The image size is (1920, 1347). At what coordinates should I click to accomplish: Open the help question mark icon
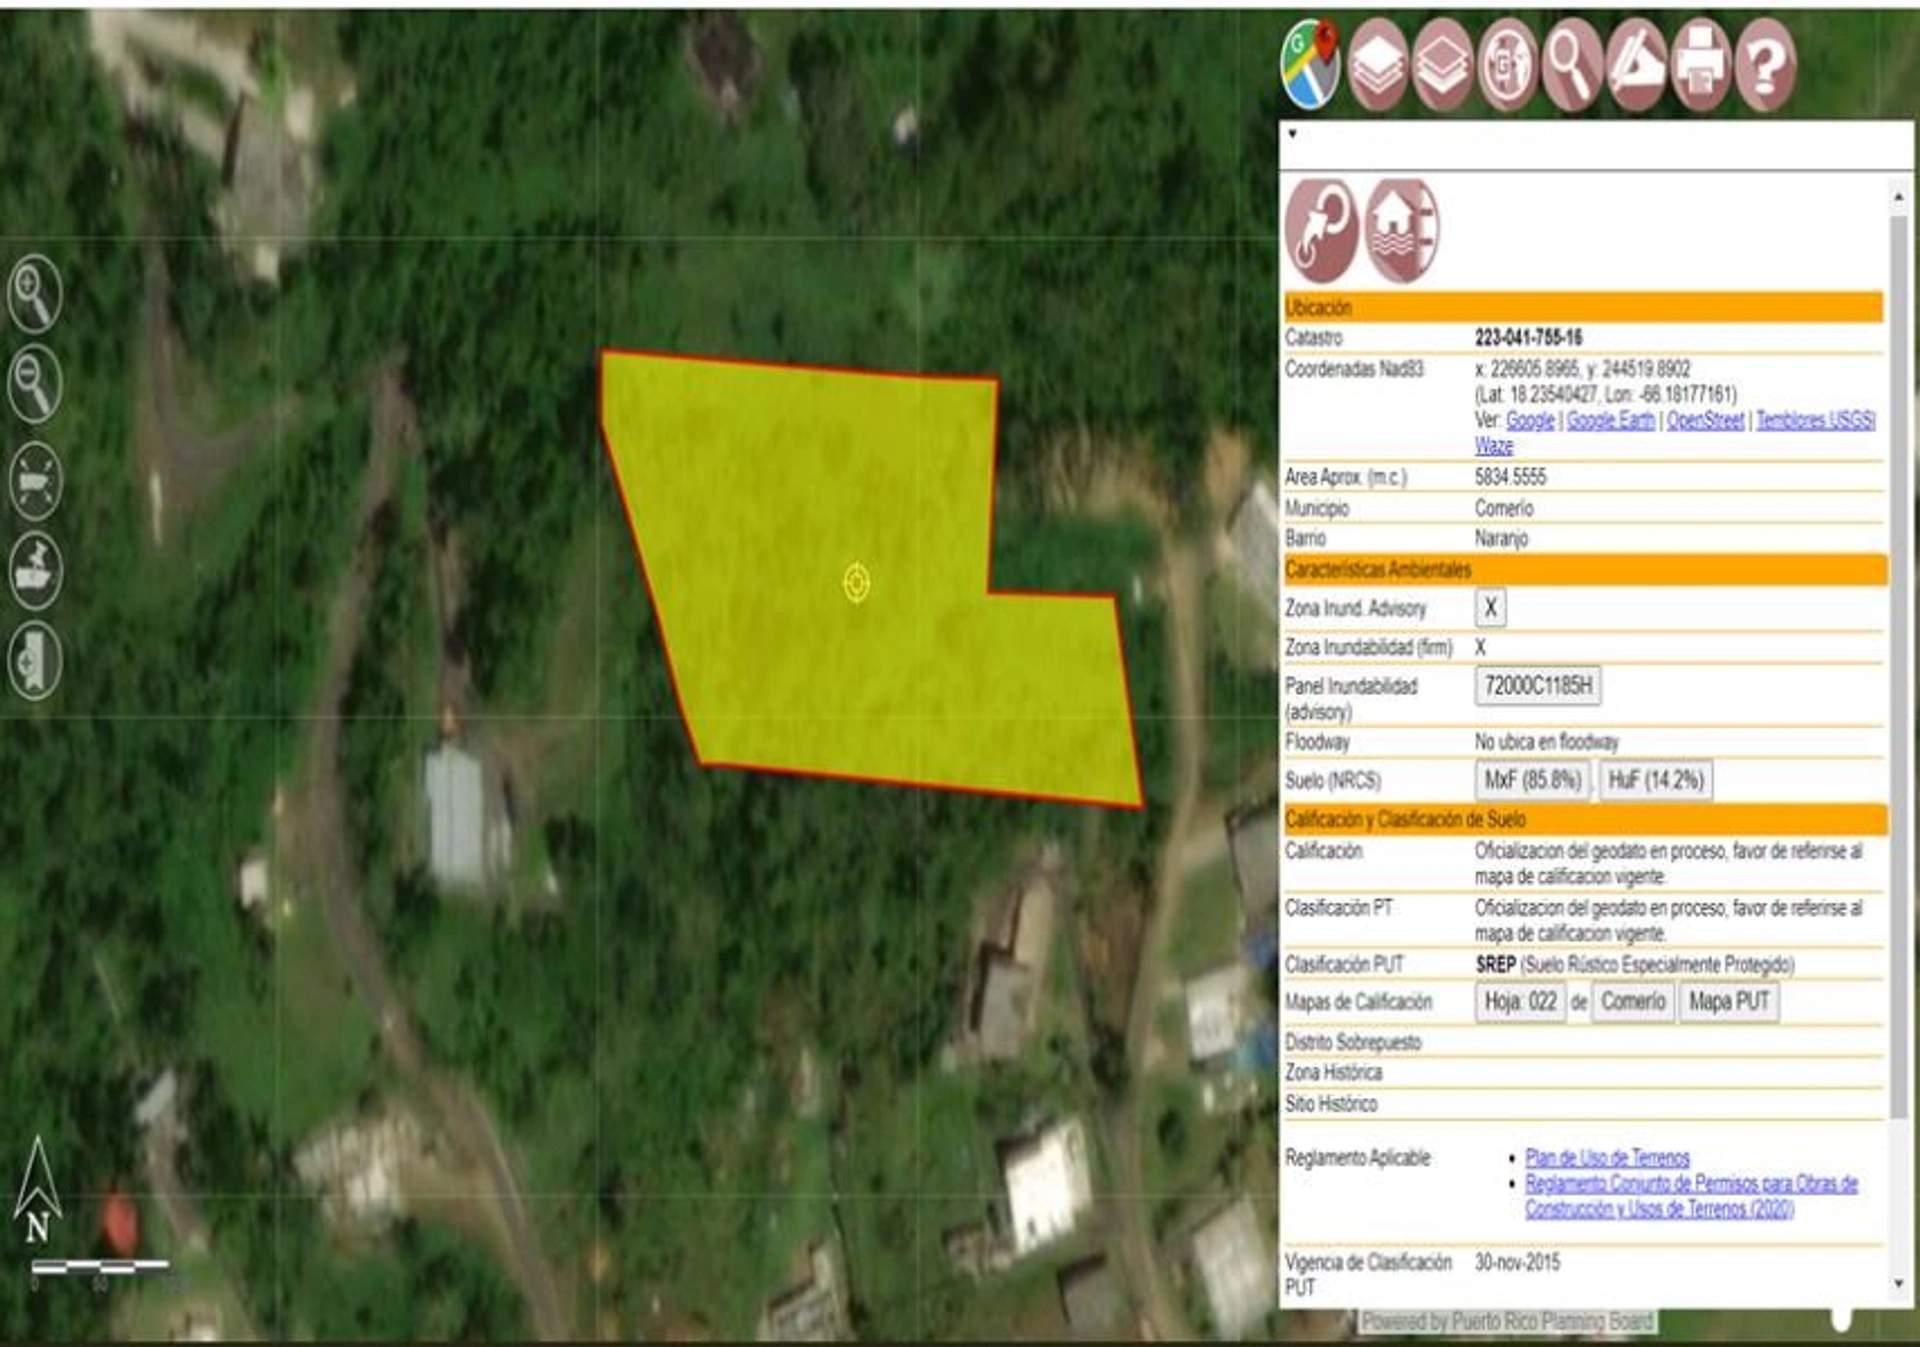point(1766,66)
